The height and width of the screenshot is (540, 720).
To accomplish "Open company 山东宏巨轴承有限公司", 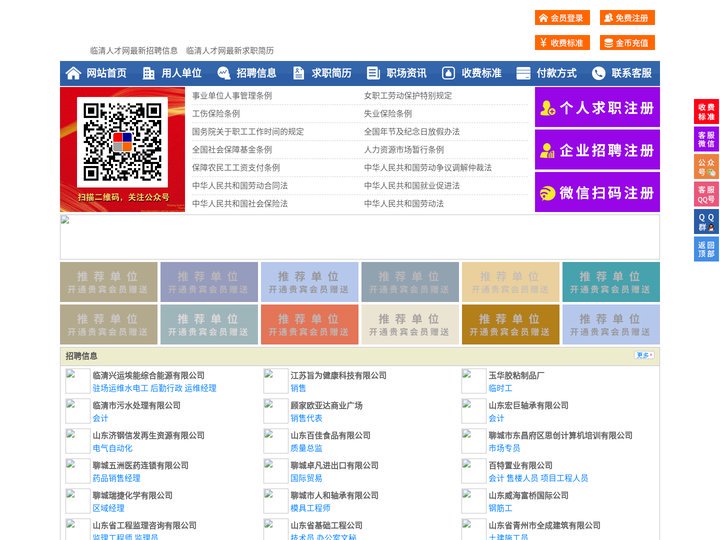I will point(528,405).
